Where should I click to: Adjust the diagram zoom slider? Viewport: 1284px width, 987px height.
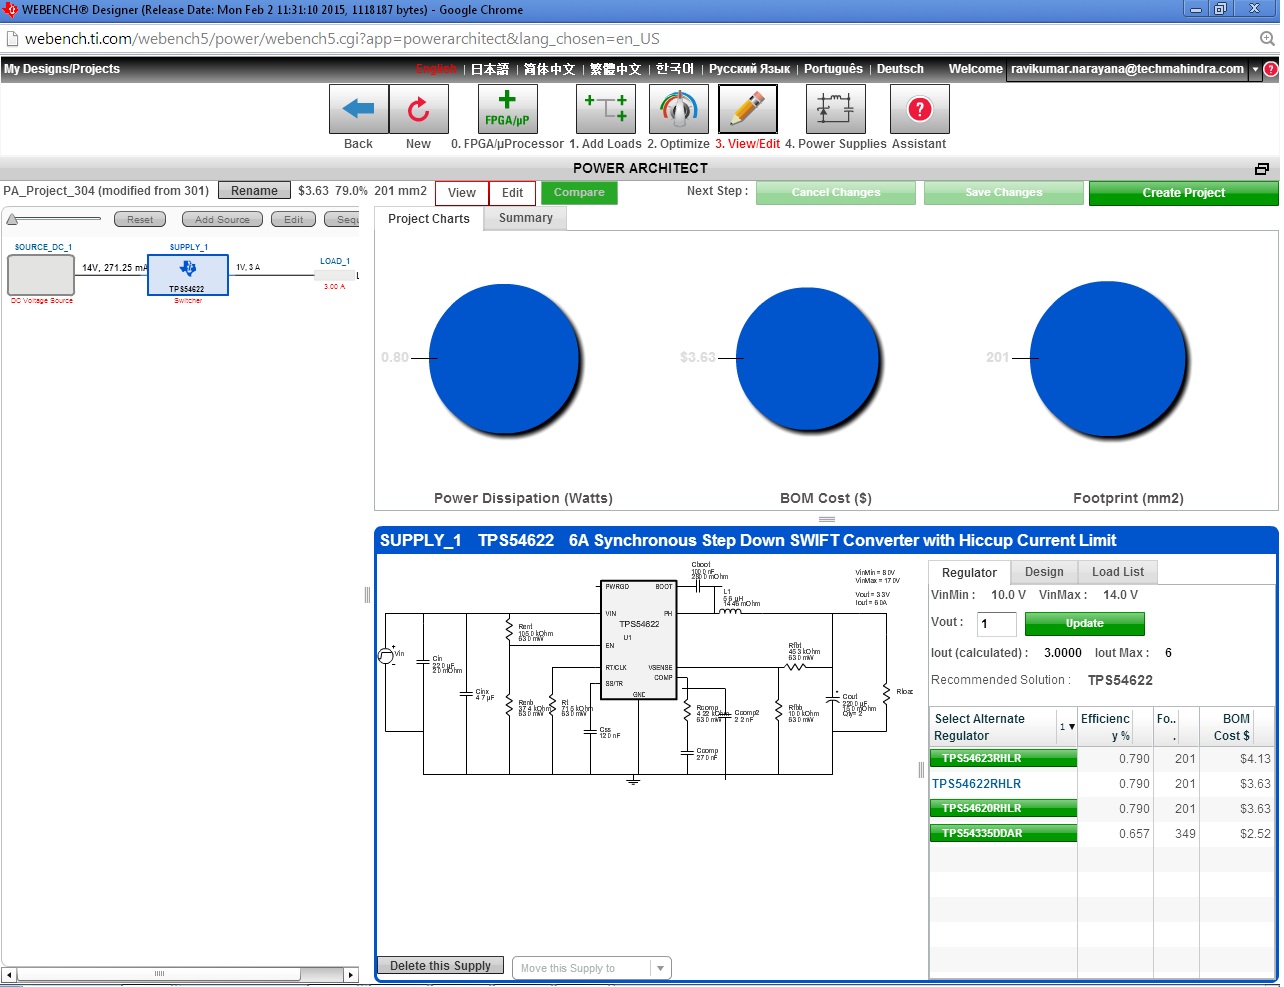(x=12, y=220)
